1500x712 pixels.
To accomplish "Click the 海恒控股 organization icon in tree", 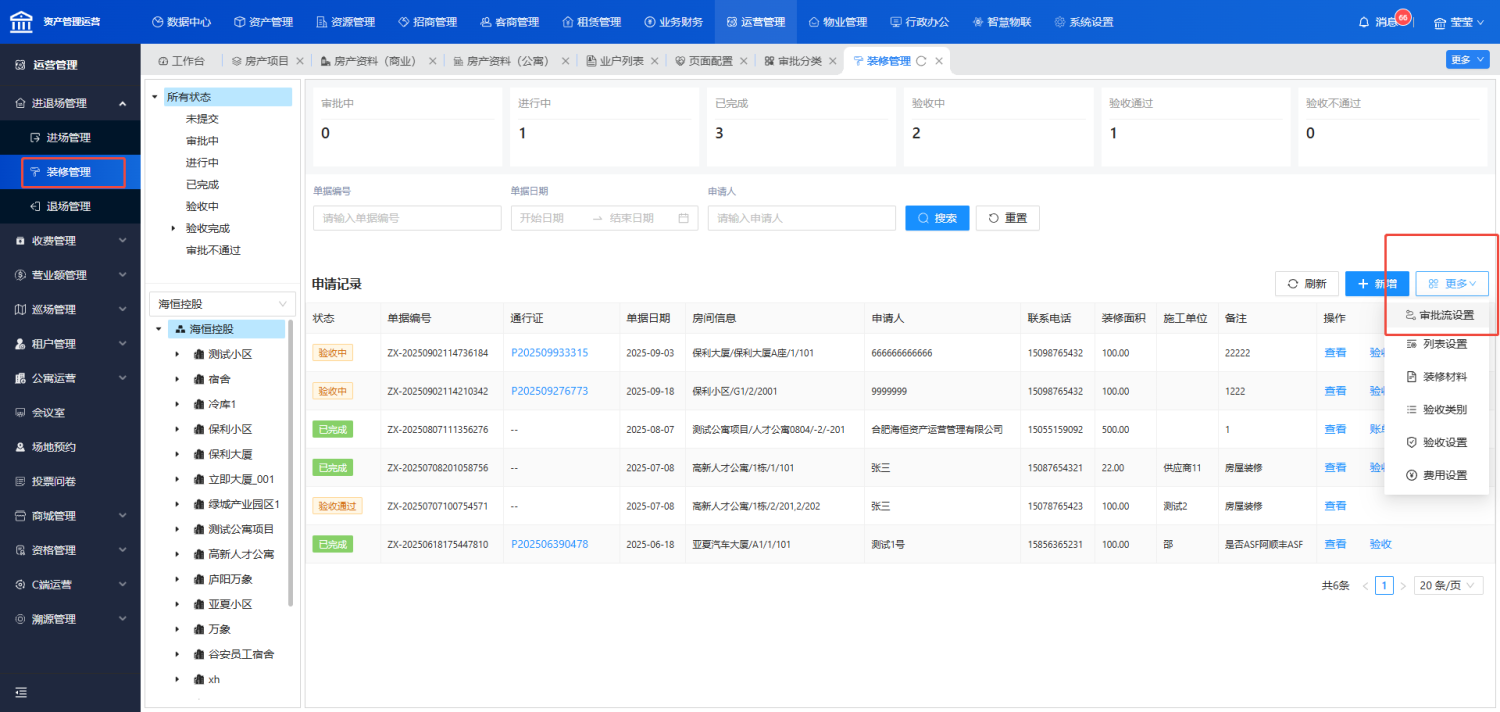I will point(180,329).
